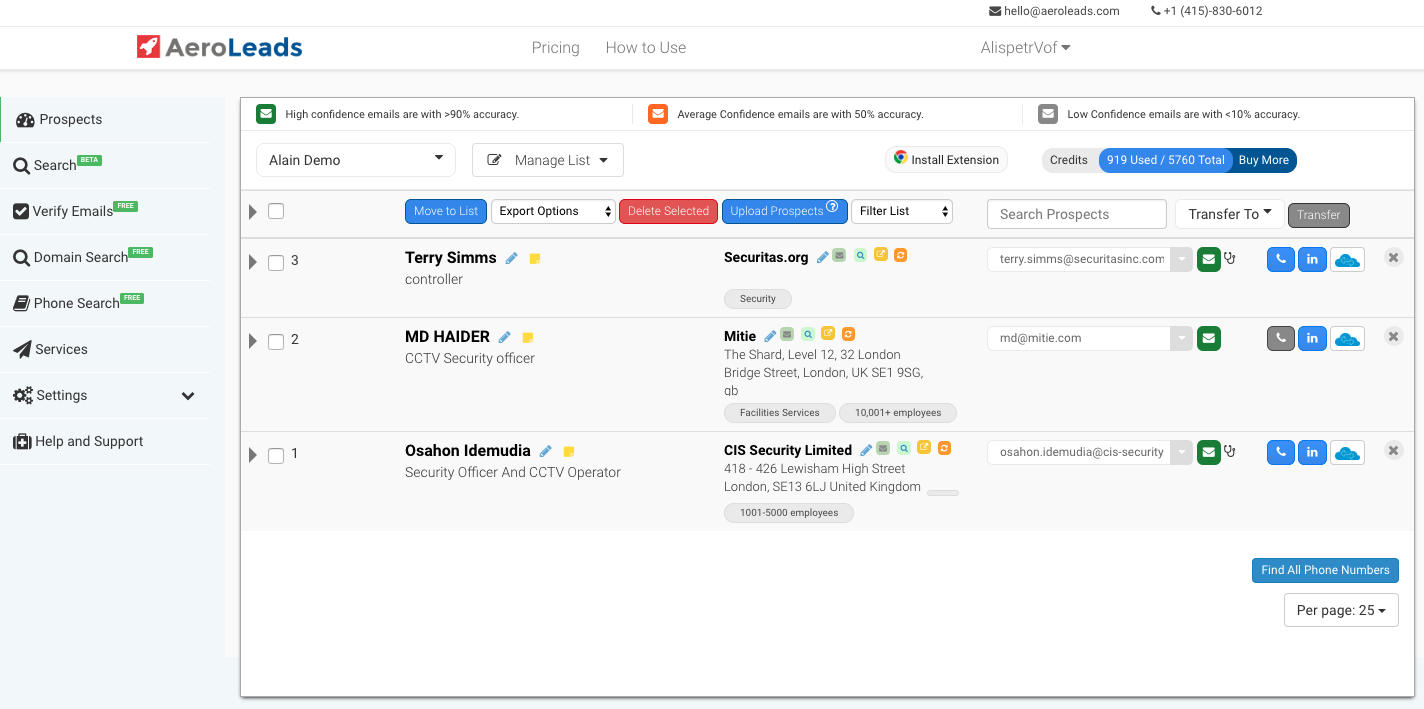Screen dimensions: 1424x709
Task: Remove Osahon Idemudia with X icon
Action: click(x=1393, y=451)
